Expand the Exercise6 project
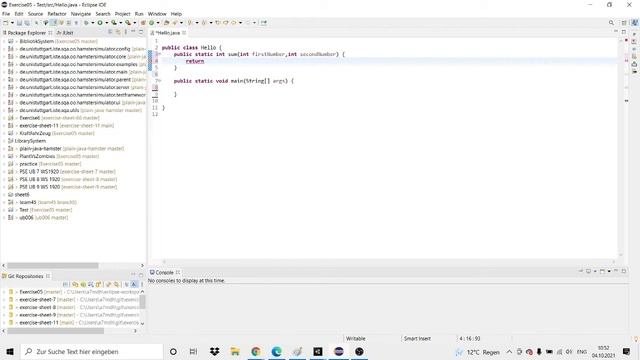Viewport: 640px width, 360px height. coord(4,118)
